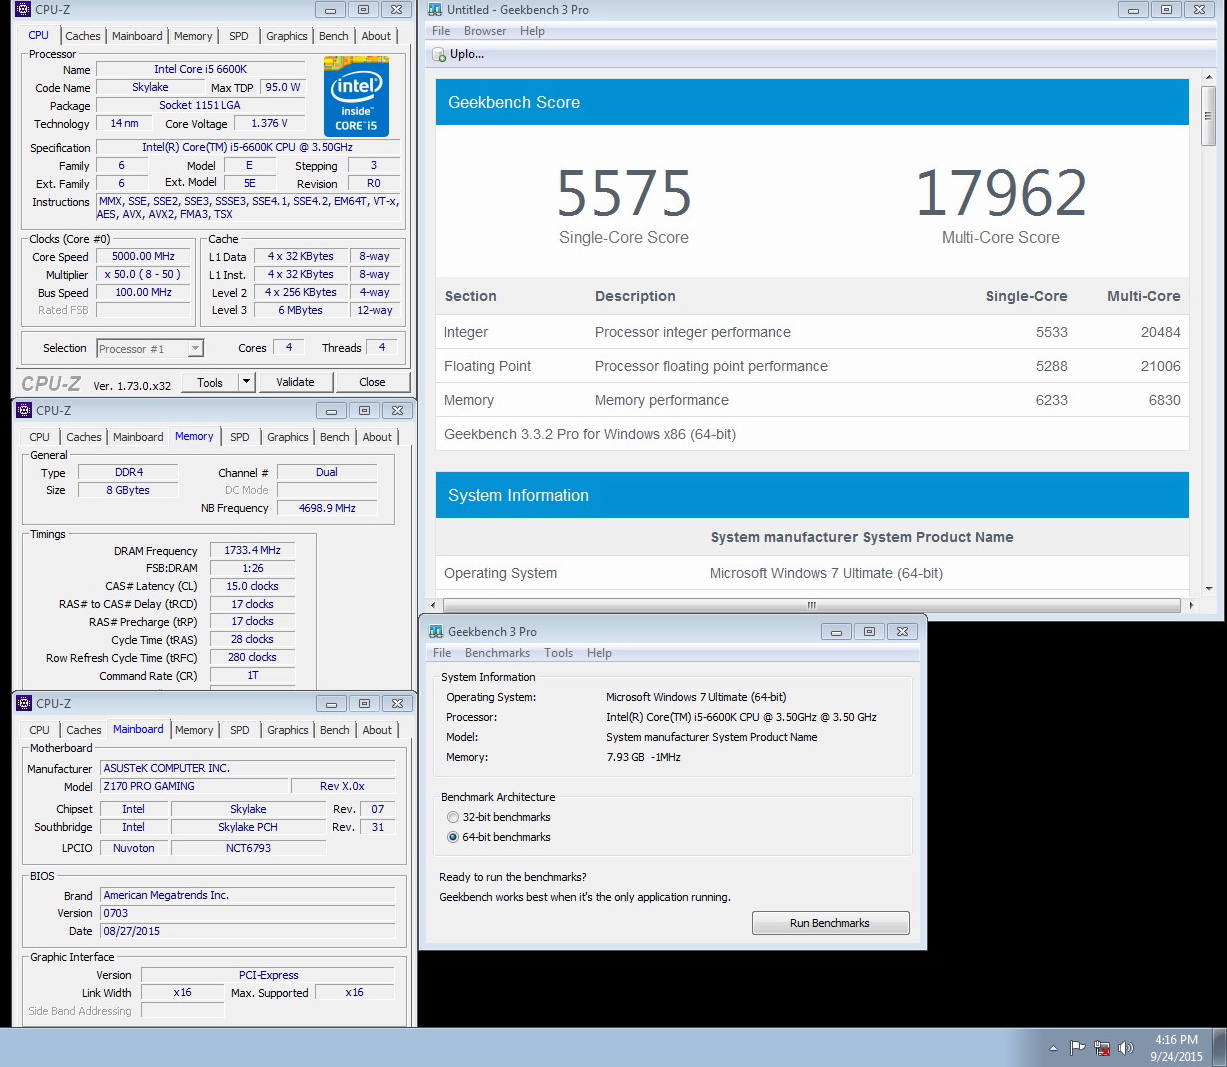Image resolution: width=1227 pixels, height=1067 pixels.
Task: Click the CPU-Z title icon of the processor window
Action: click(x=24, y=9)
